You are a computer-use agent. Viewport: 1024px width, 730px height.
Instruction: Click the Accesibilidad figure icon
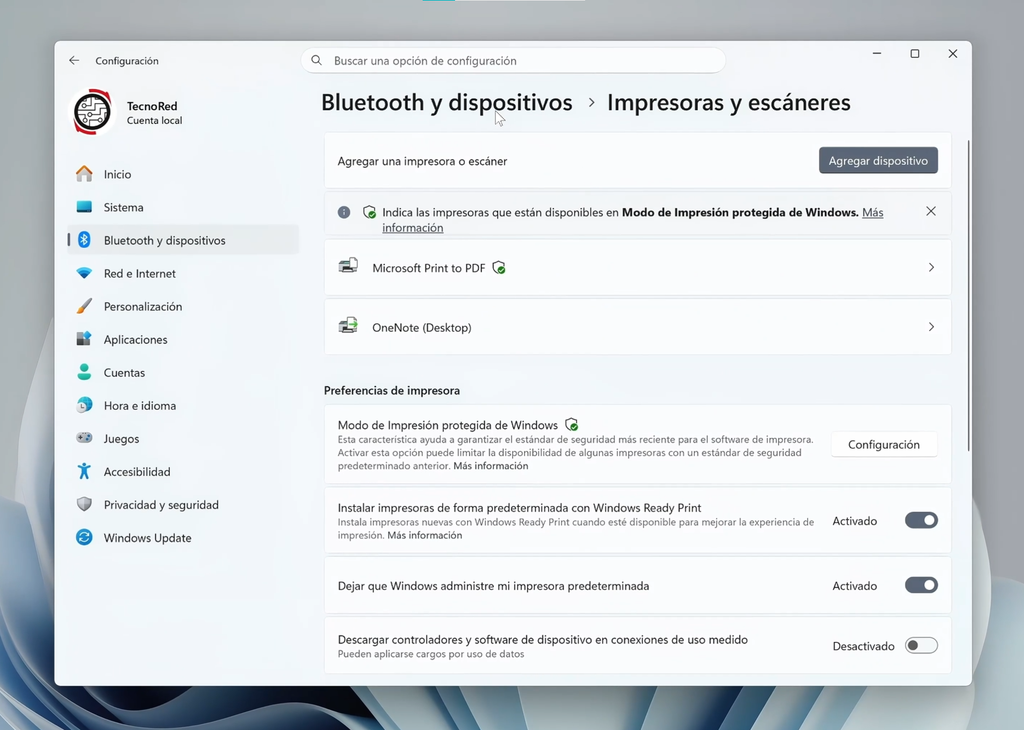tap(84, 471)
